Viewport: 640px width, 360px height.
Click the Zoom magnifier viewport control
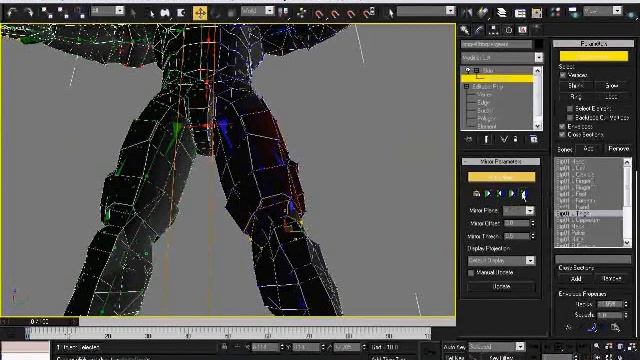tap(597, 346)
